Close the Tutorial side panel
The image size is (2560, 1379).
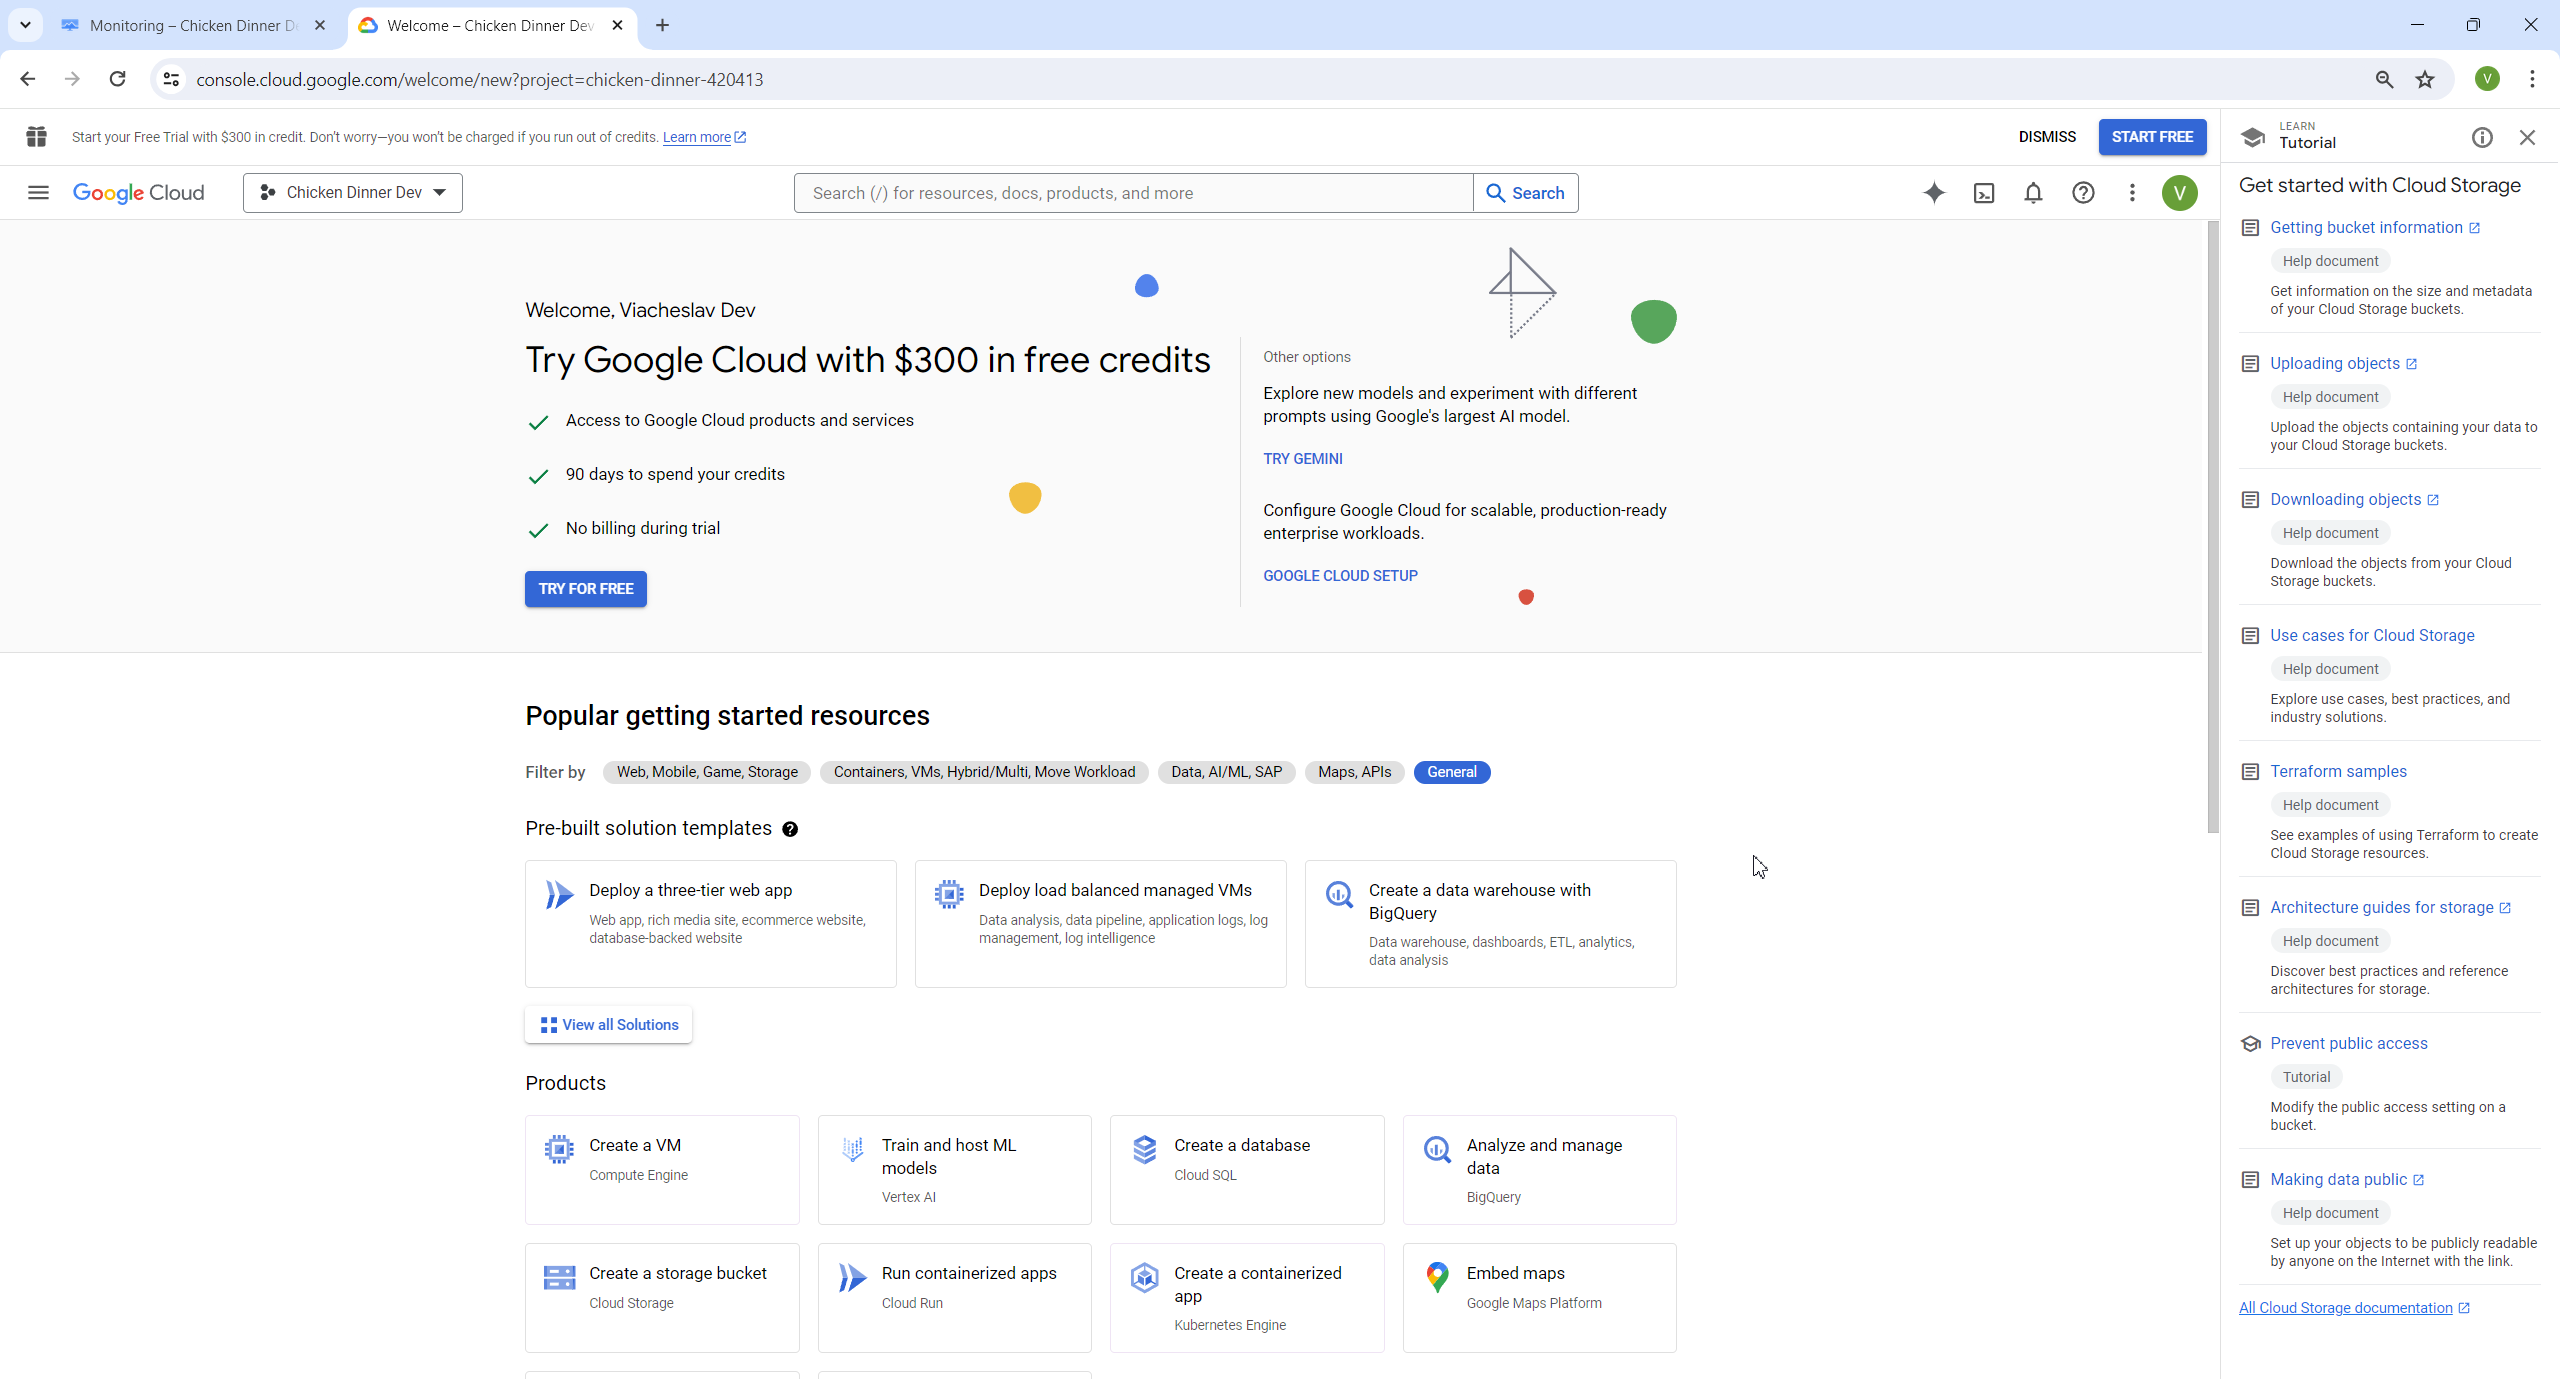(2527, 138)
